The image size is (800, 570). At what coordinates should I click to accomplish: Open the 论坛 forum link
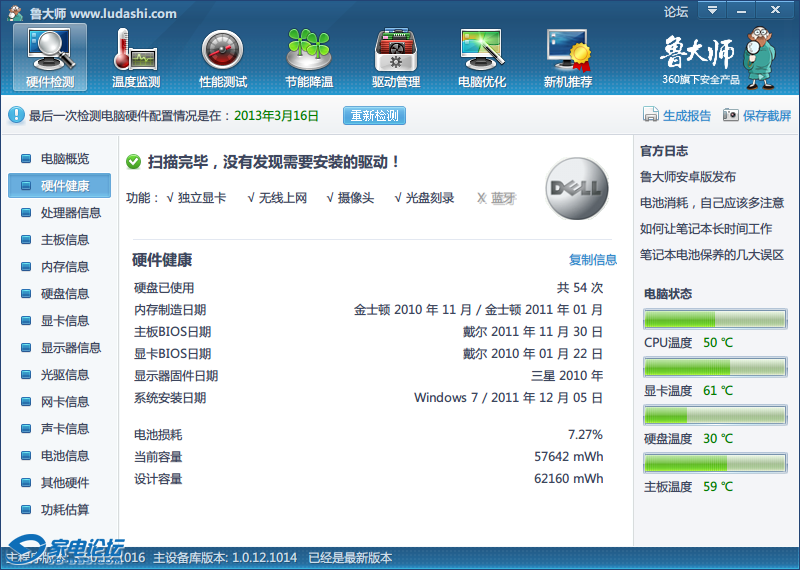pos(676,12)
